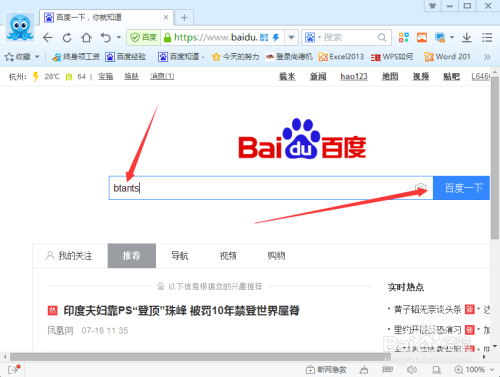
Task: Open the 印度夫妇靠PS登顶珠峰 news headline
Action: point(182,311)
